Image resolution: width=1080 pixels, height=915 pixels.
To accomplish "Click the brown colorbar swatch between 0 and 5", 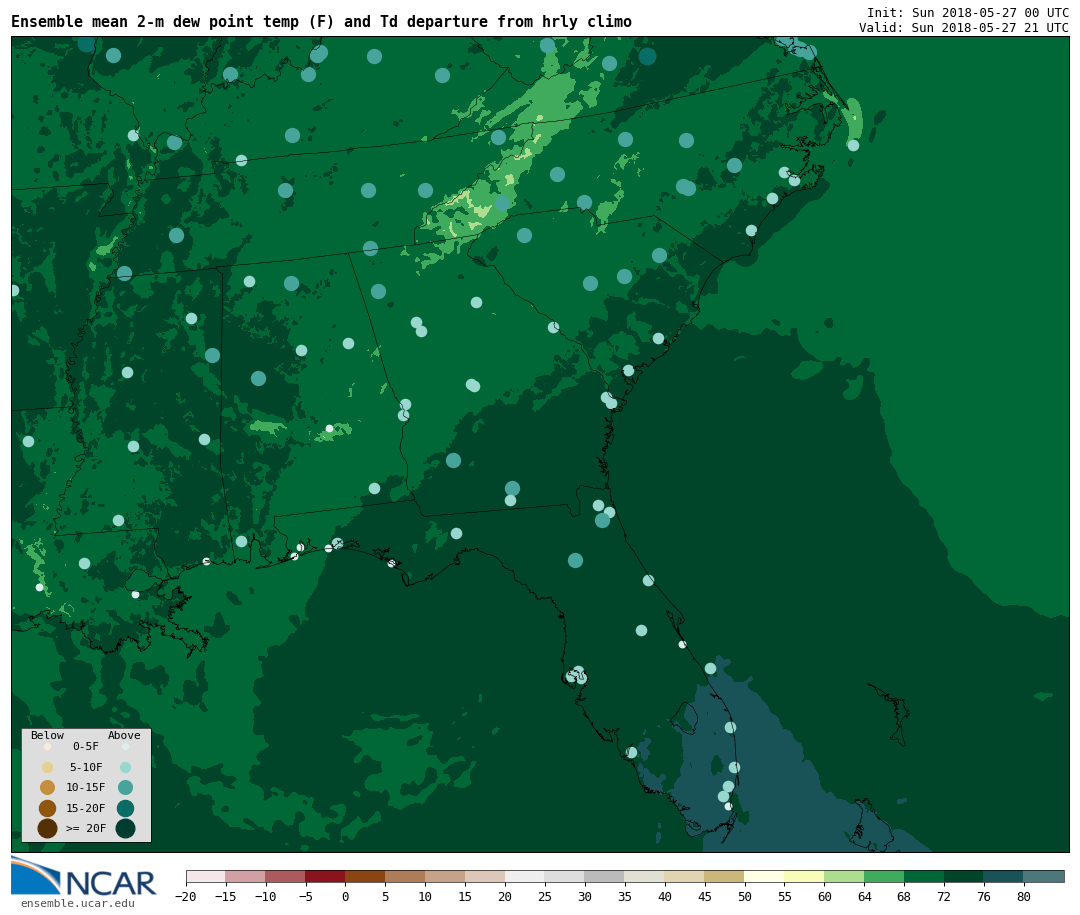I will 365,876.
